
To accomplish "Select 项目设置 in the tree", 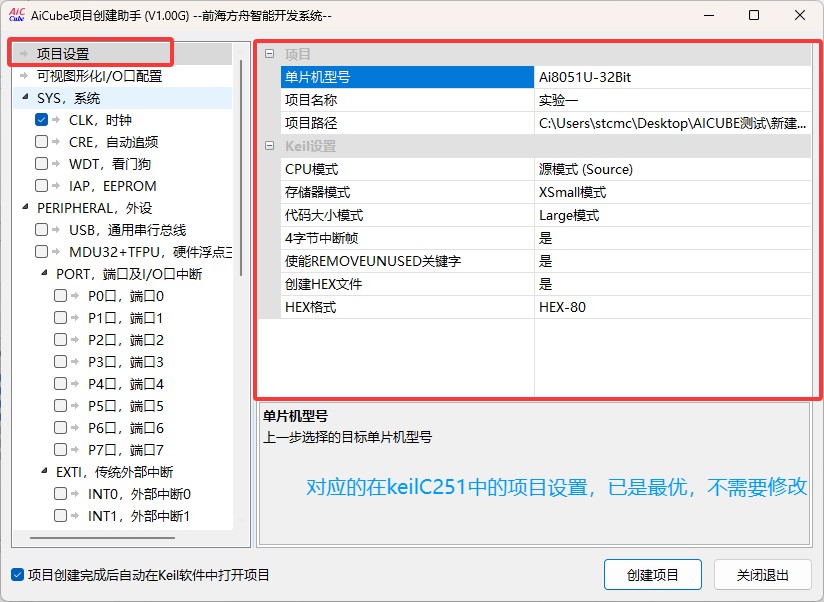I will 63,54.
